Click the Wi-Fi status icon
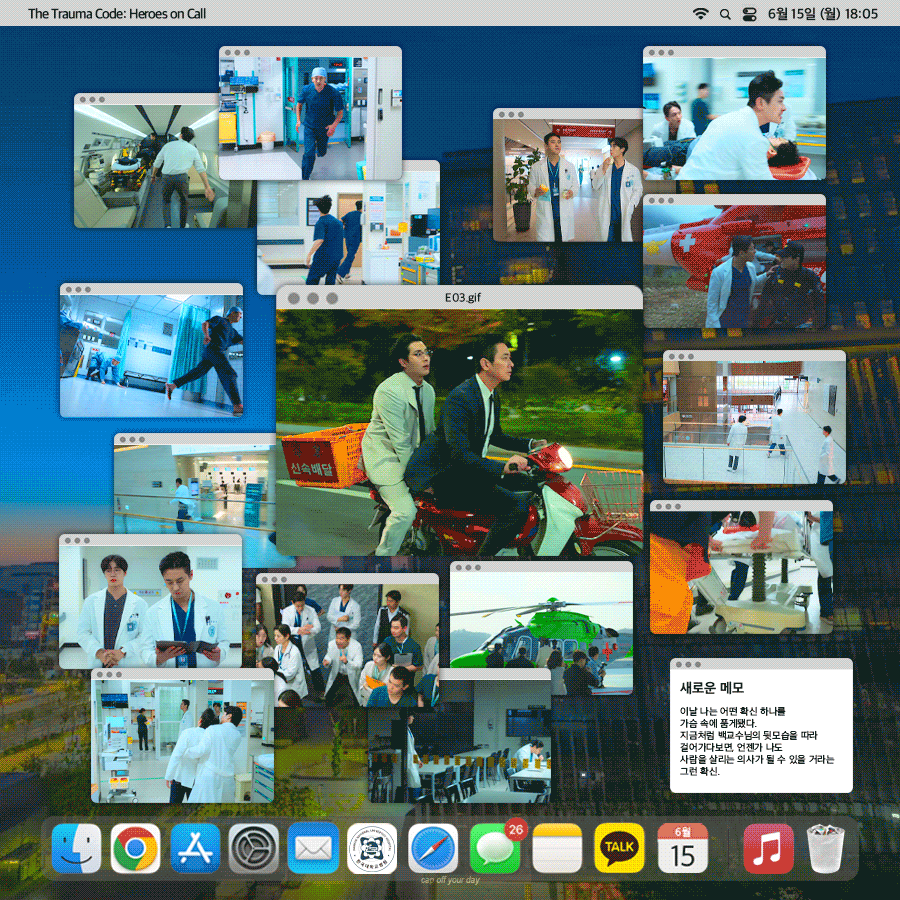 point(700,14)
